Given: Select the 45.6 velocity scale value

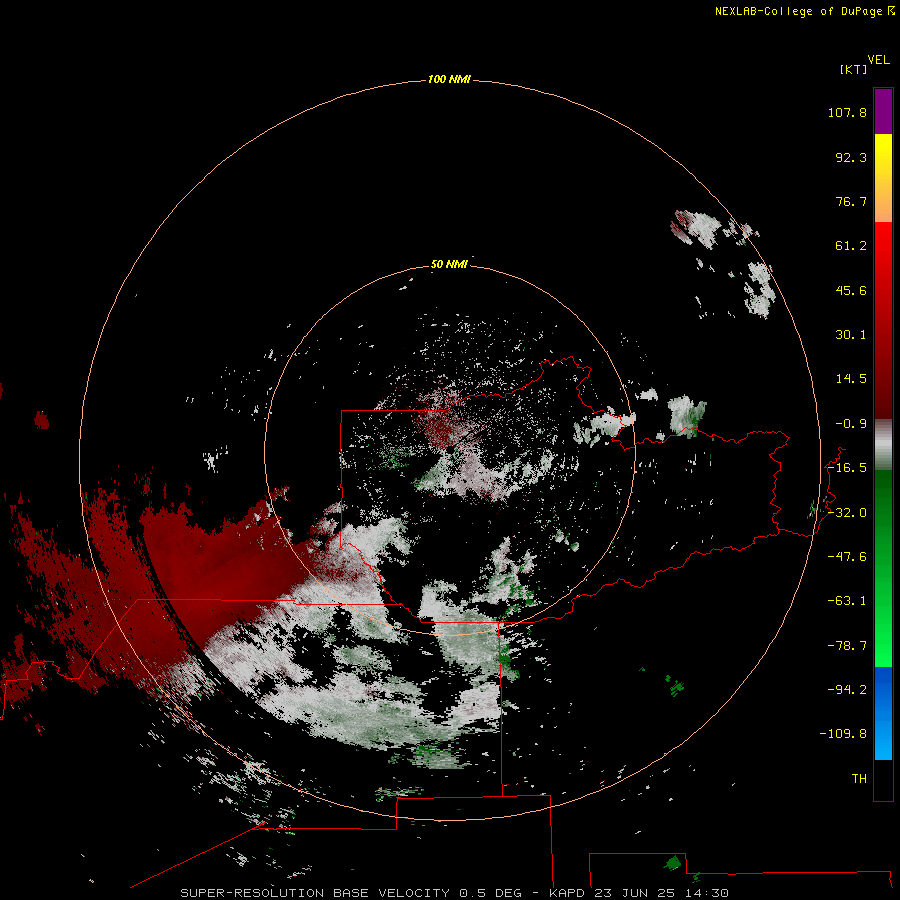Looking at the screenshot, I should click(x=851, y=290).
